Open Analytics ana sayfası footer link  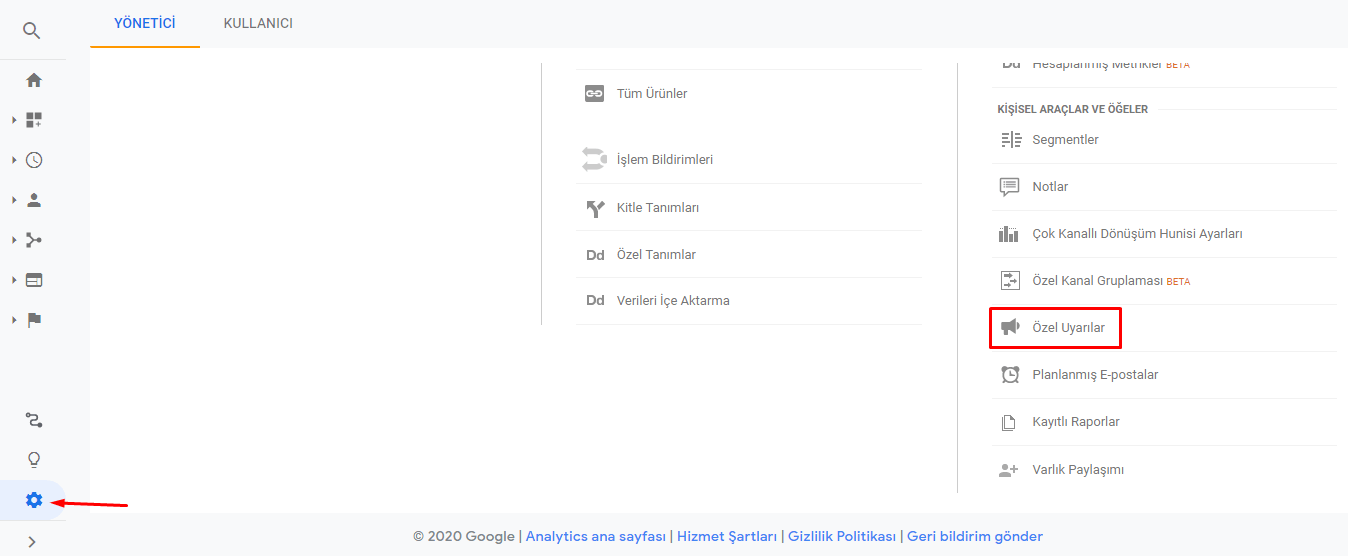click(x=596, y=537)
